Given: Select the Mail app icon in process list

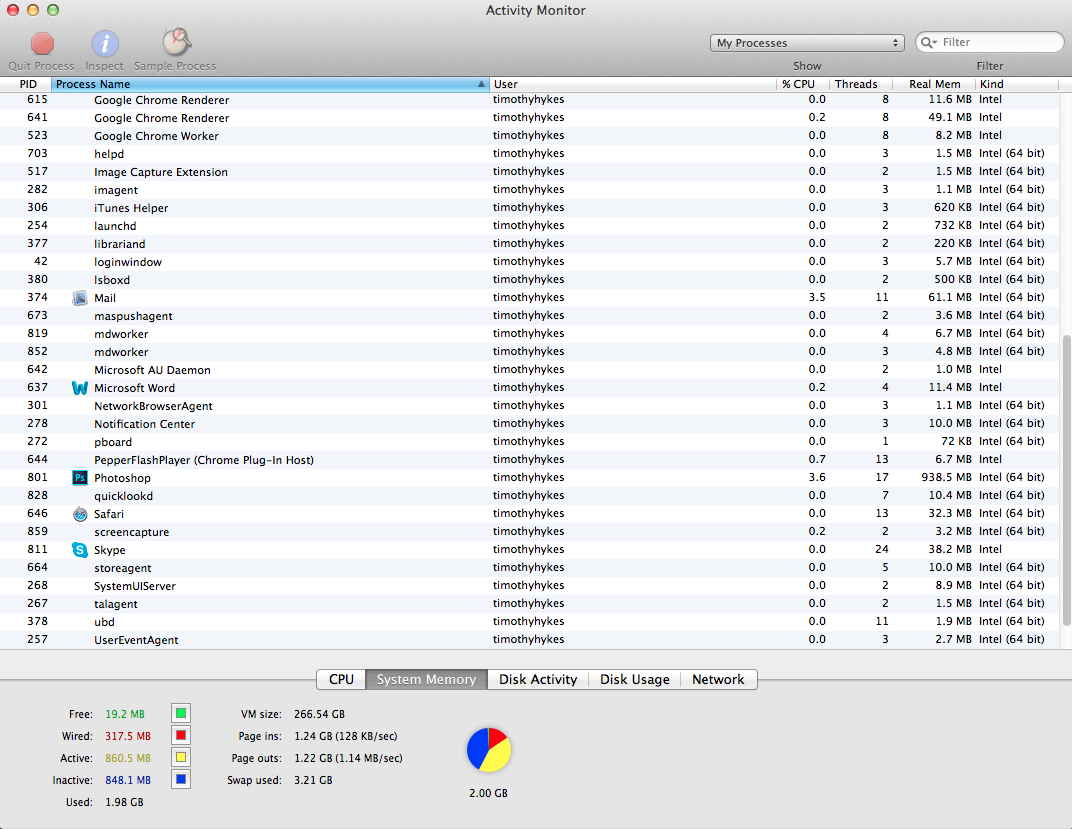Looking at the screenshot, I should (x=80, y=298).
